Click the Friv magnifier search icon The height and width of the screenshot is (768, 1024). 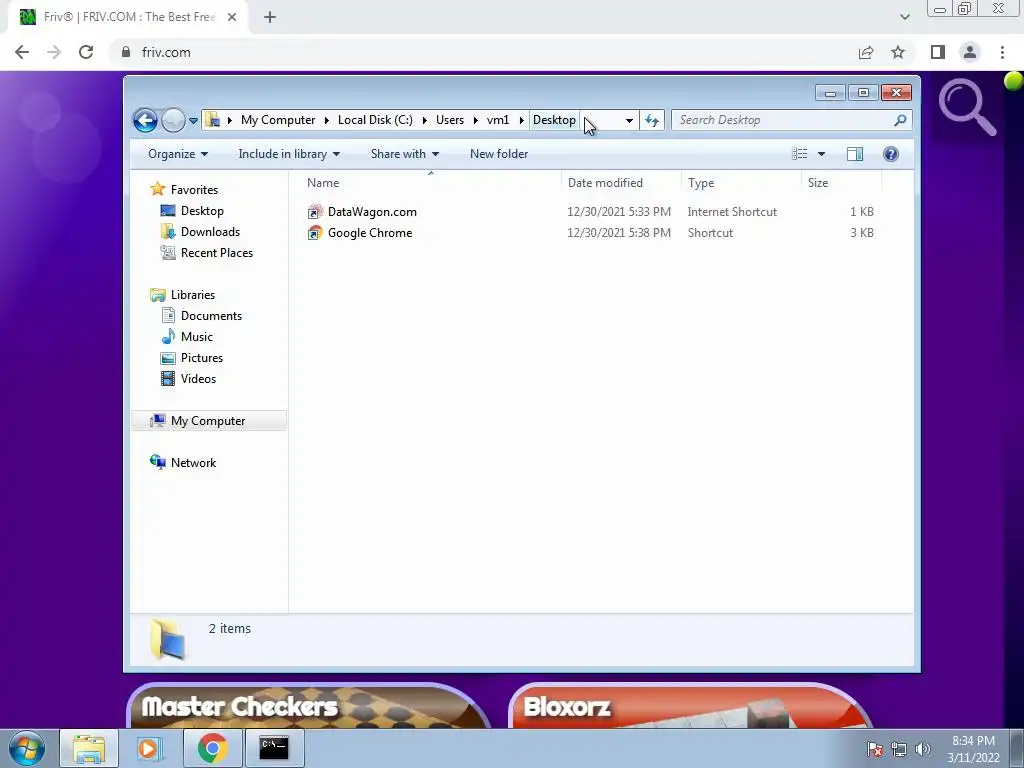[967, 107]
